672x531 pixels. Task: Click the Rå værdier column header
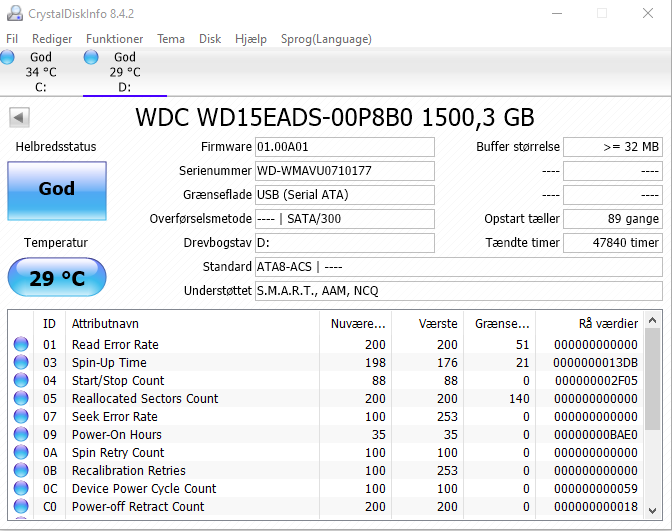point(589,324)
